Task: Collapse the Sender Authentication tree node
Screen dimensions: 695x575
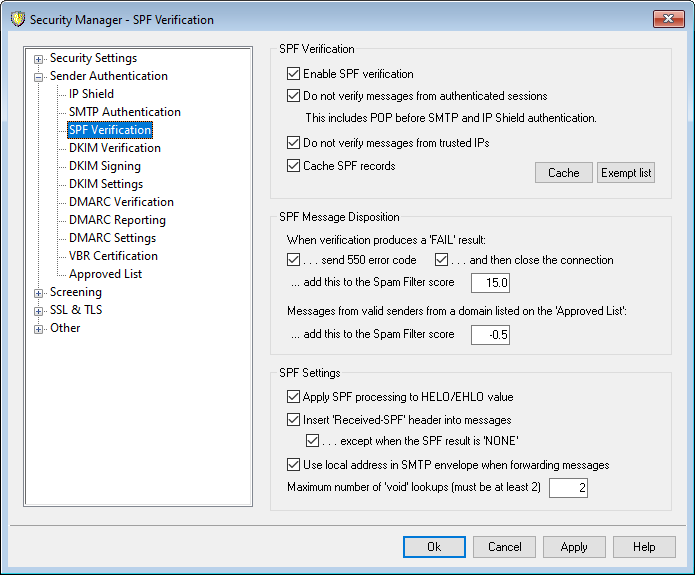Action: coord(39,77)
